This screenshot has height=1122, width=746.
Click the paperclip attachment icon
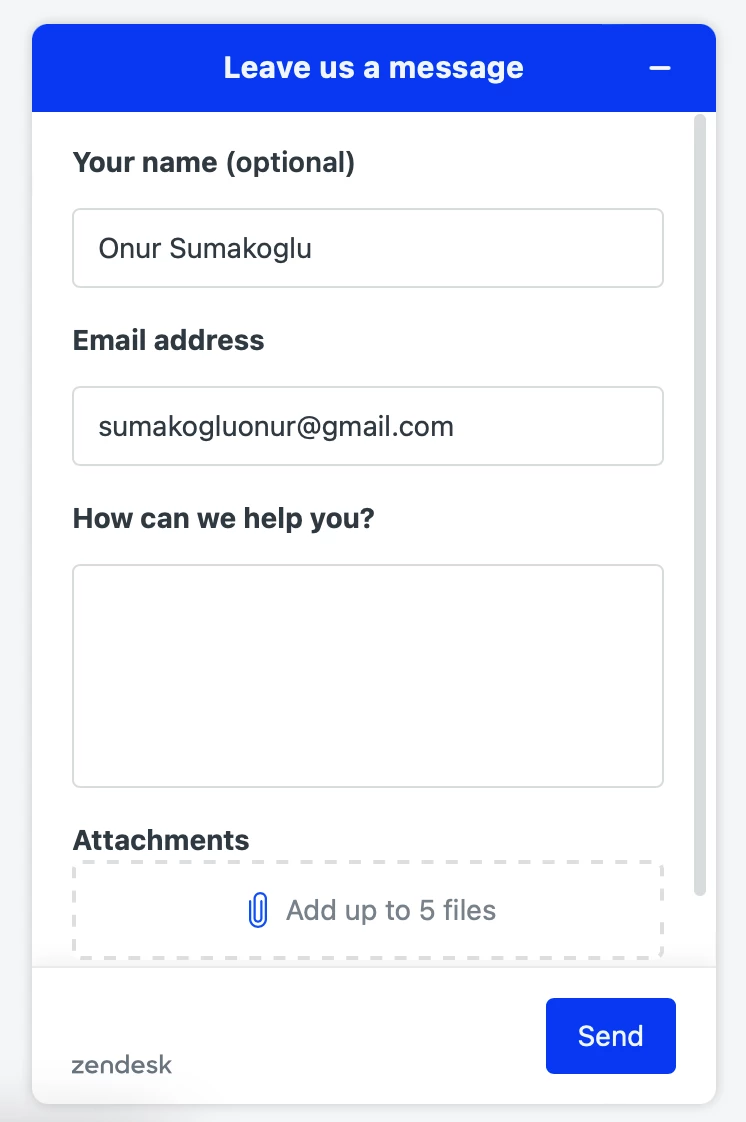257,910
